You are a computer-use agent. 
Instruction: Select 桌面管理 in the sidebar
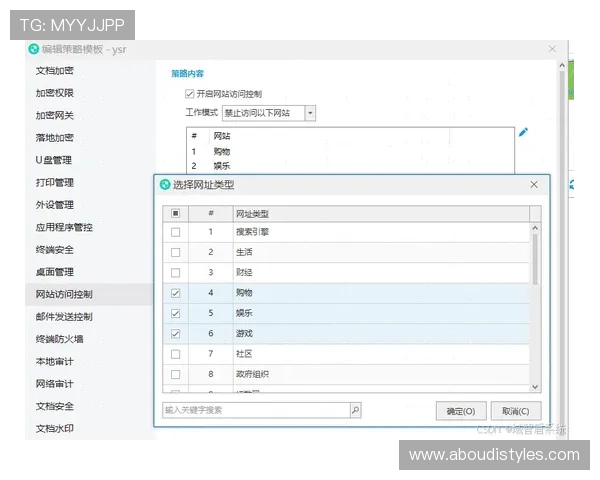(x=55, y=272)
